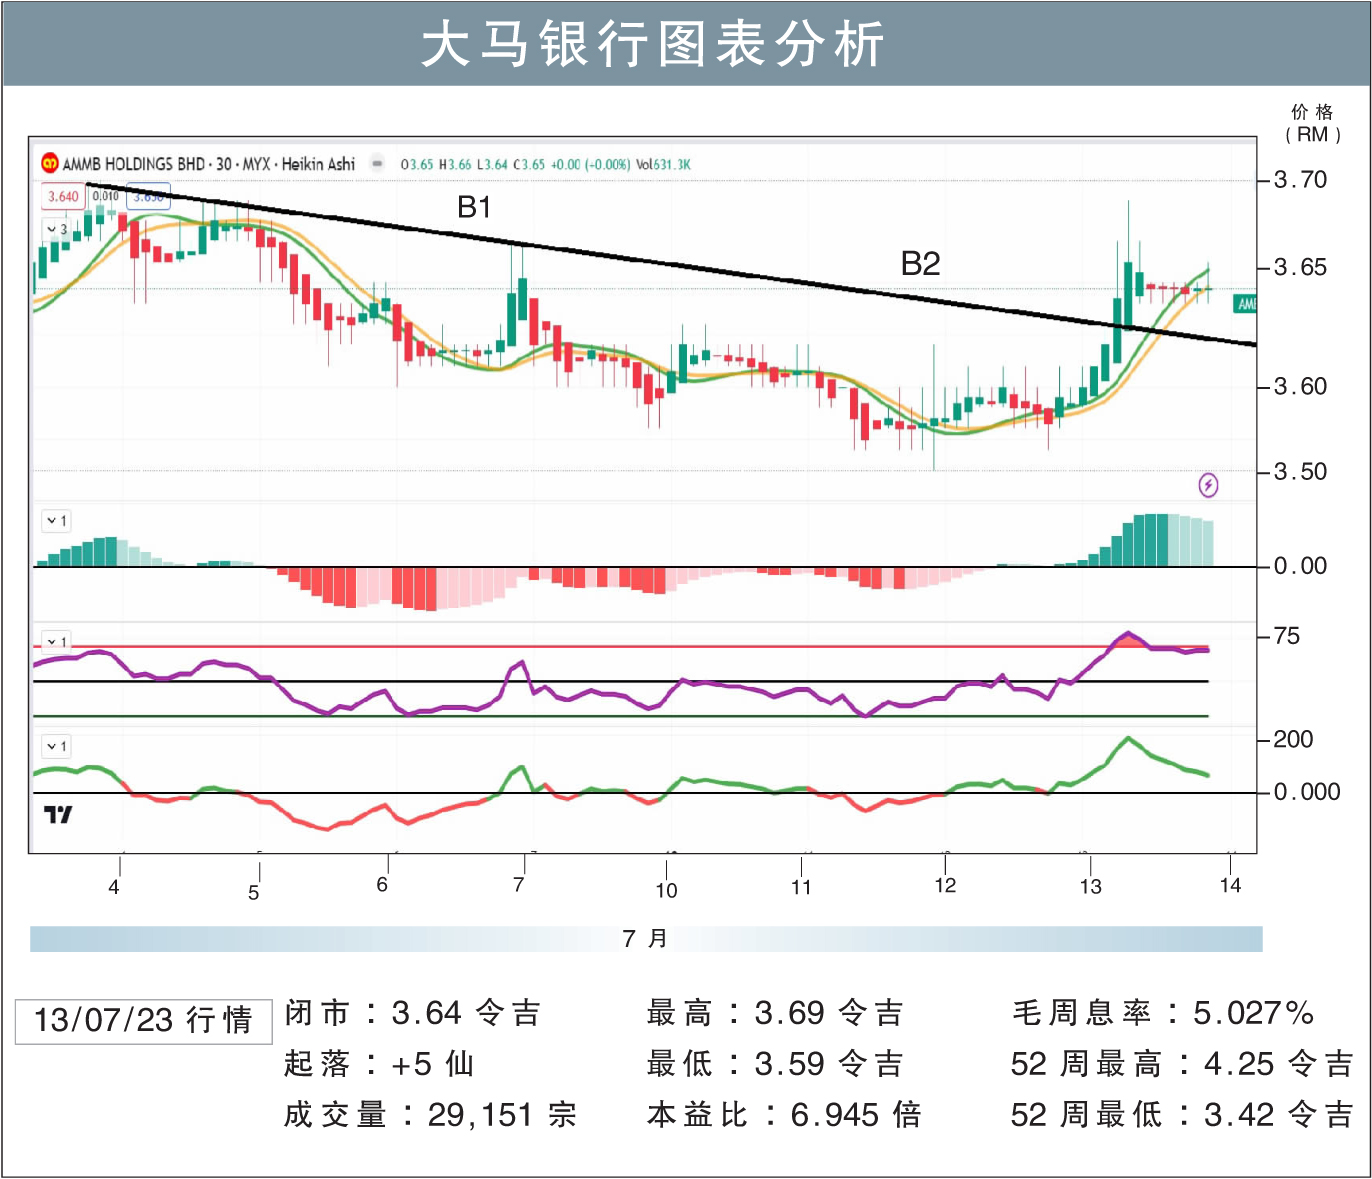Open the AMMB HOLDINGS BHD symbol title

[209, 163]
